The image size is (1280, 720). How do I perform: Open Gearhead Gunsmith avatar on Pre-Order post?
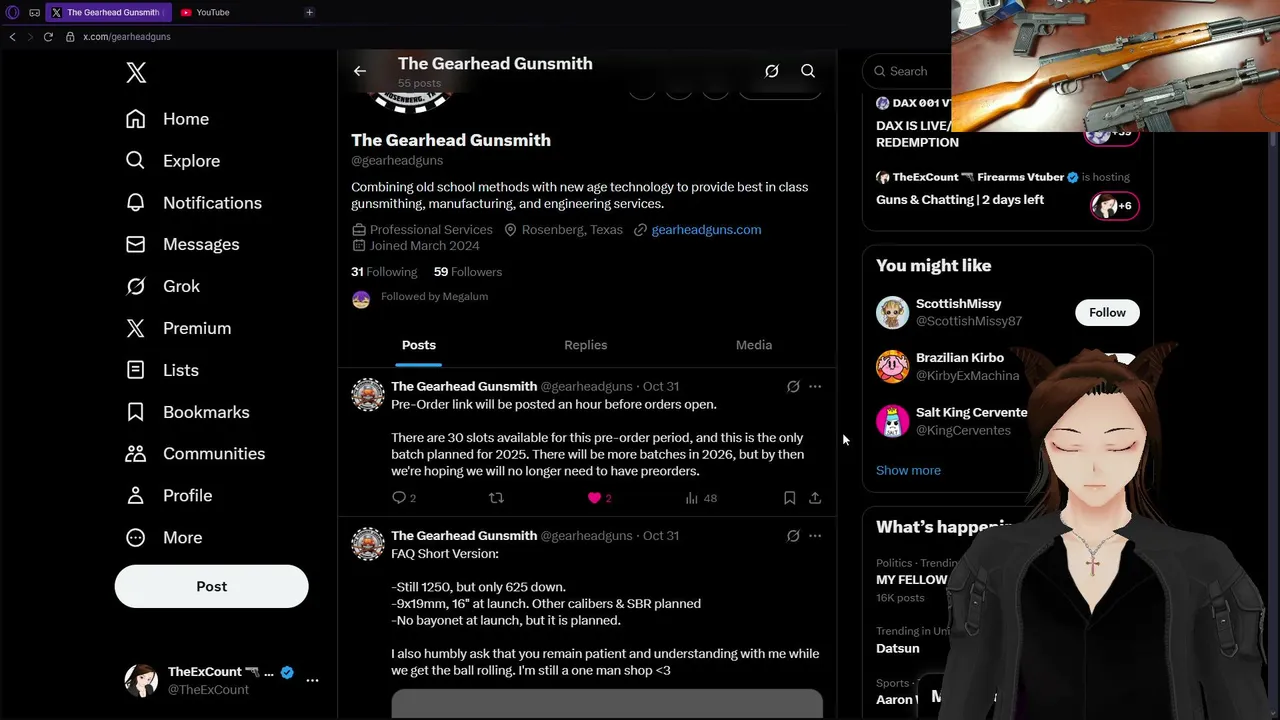[368, 395]
